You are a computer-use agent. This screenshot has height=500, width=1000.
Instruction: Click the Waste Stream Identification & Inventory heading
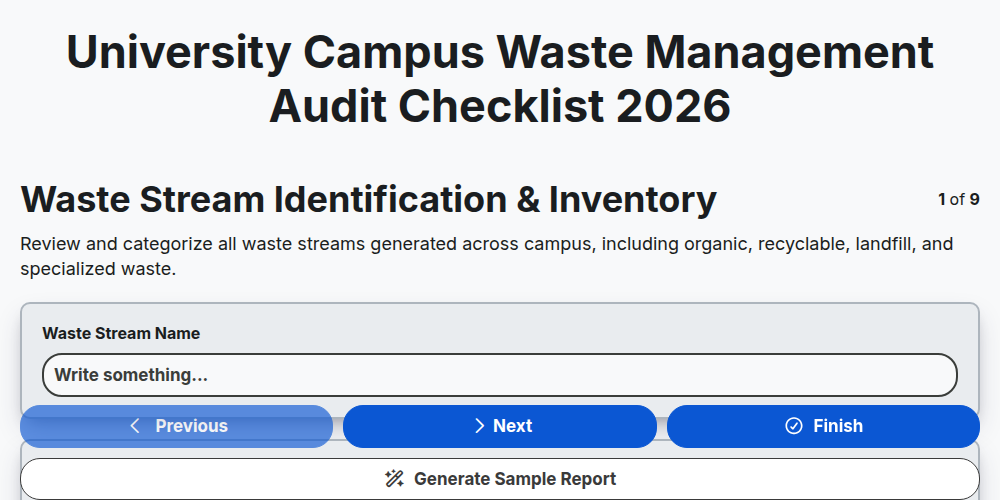tap(369, 200)
